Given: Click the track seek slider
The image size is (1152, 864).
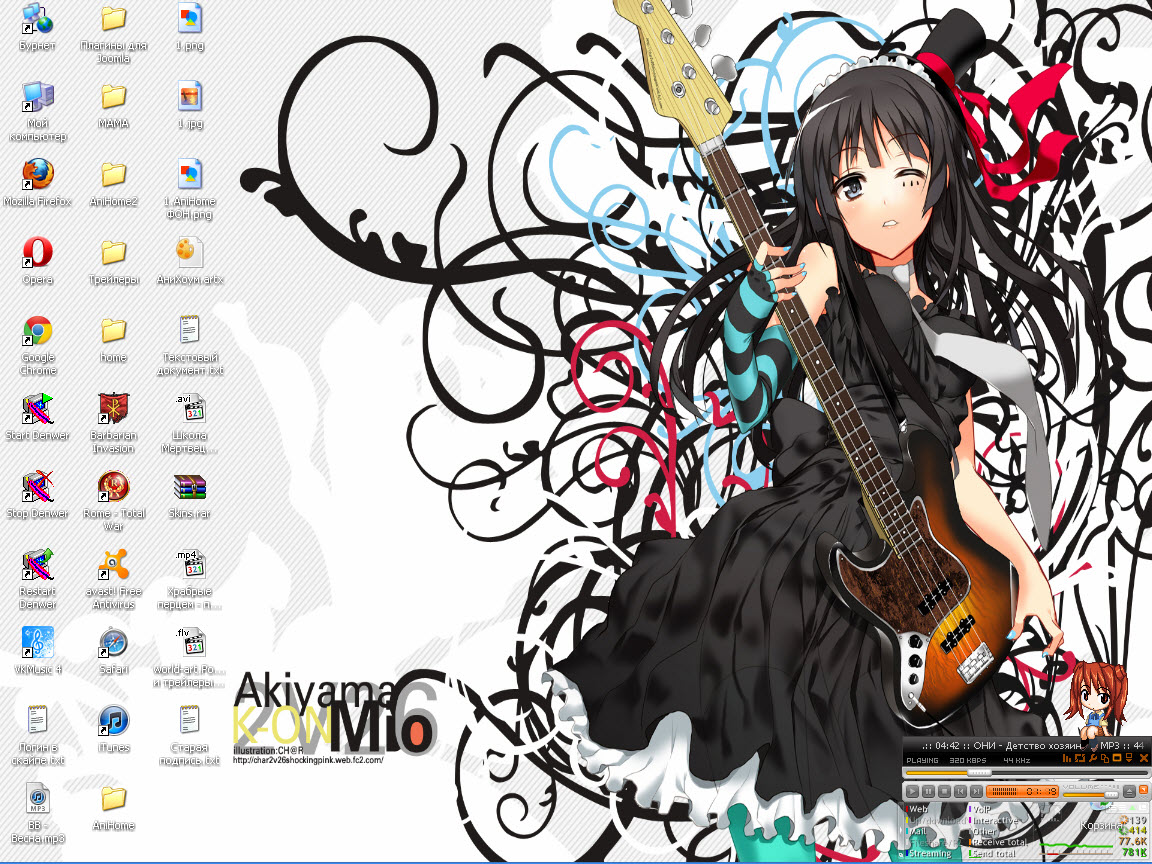Looking at the screenshot, I should (1027, 773).
